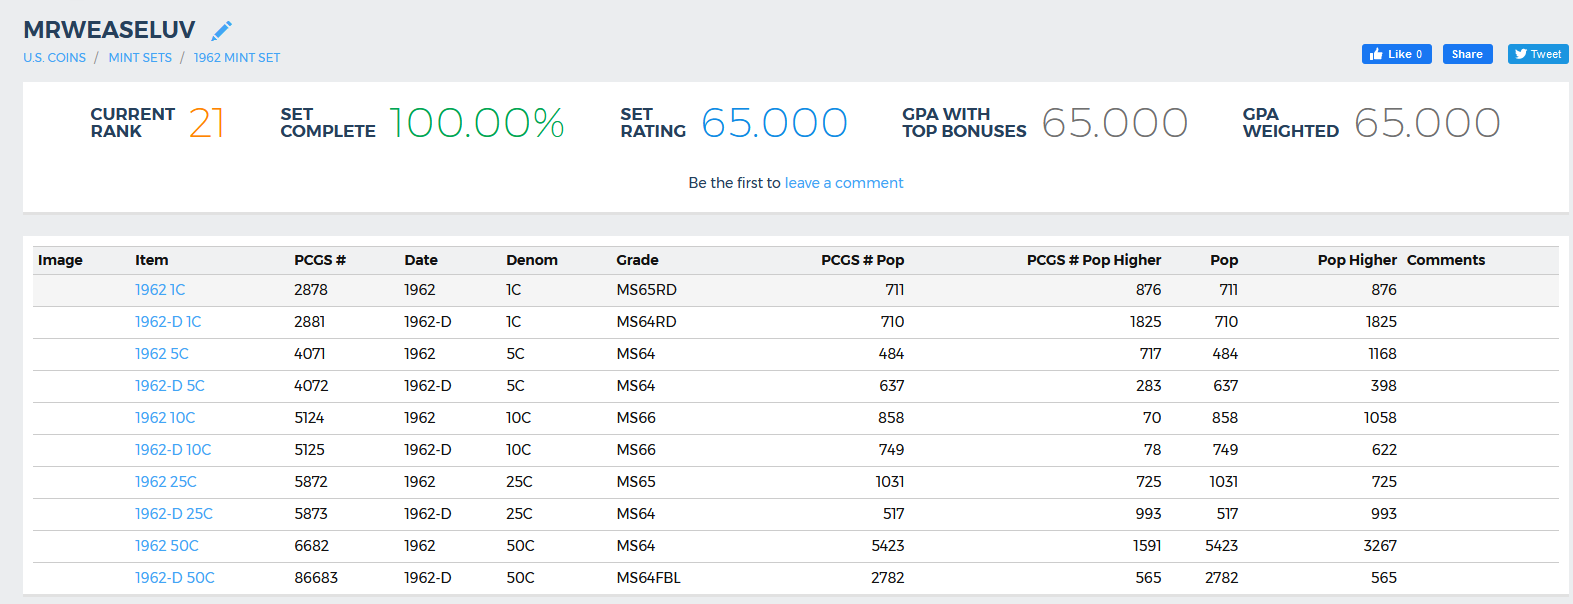Click the MS65RD grade cell
The height and width of the screenshot is (604, 1573).
click(646, 290)
